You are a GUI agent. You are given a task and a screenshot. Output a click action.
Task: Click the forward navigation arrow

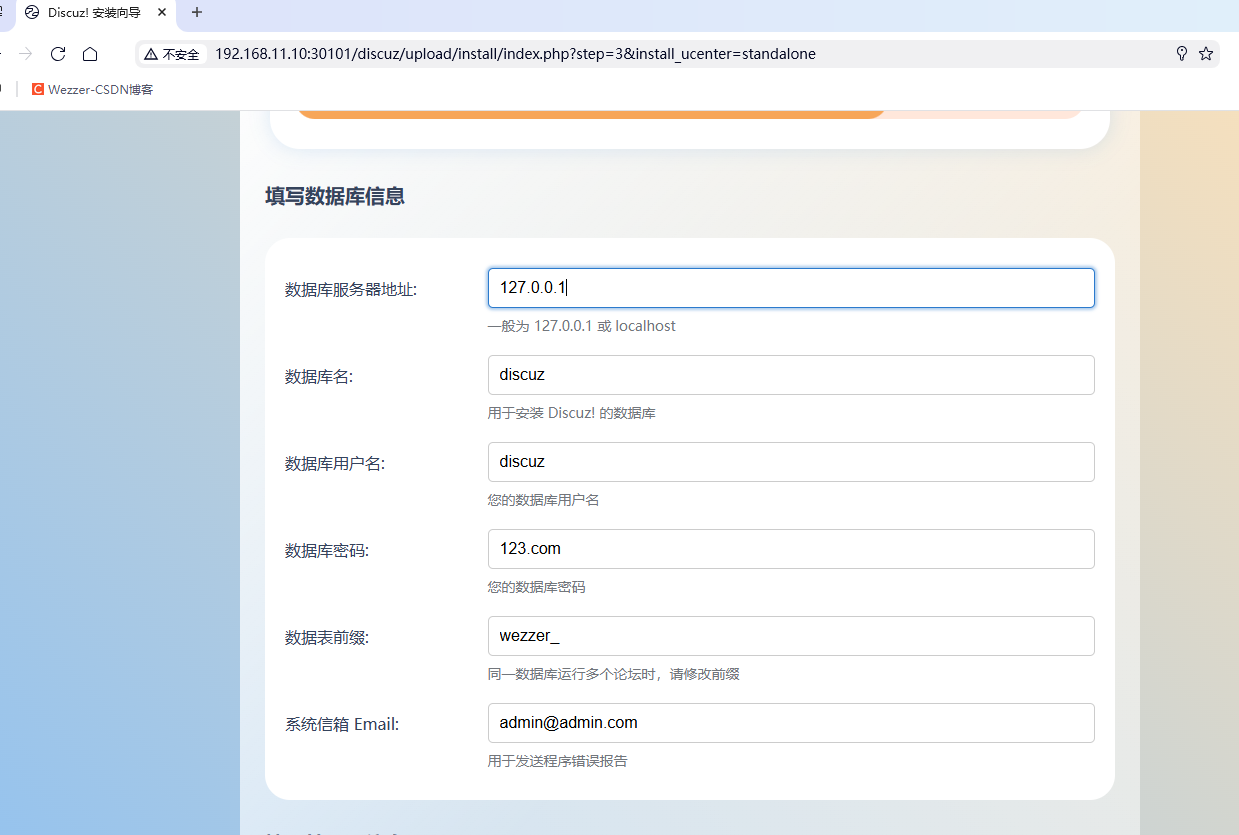pyautogui.click(x=26, y=54)
